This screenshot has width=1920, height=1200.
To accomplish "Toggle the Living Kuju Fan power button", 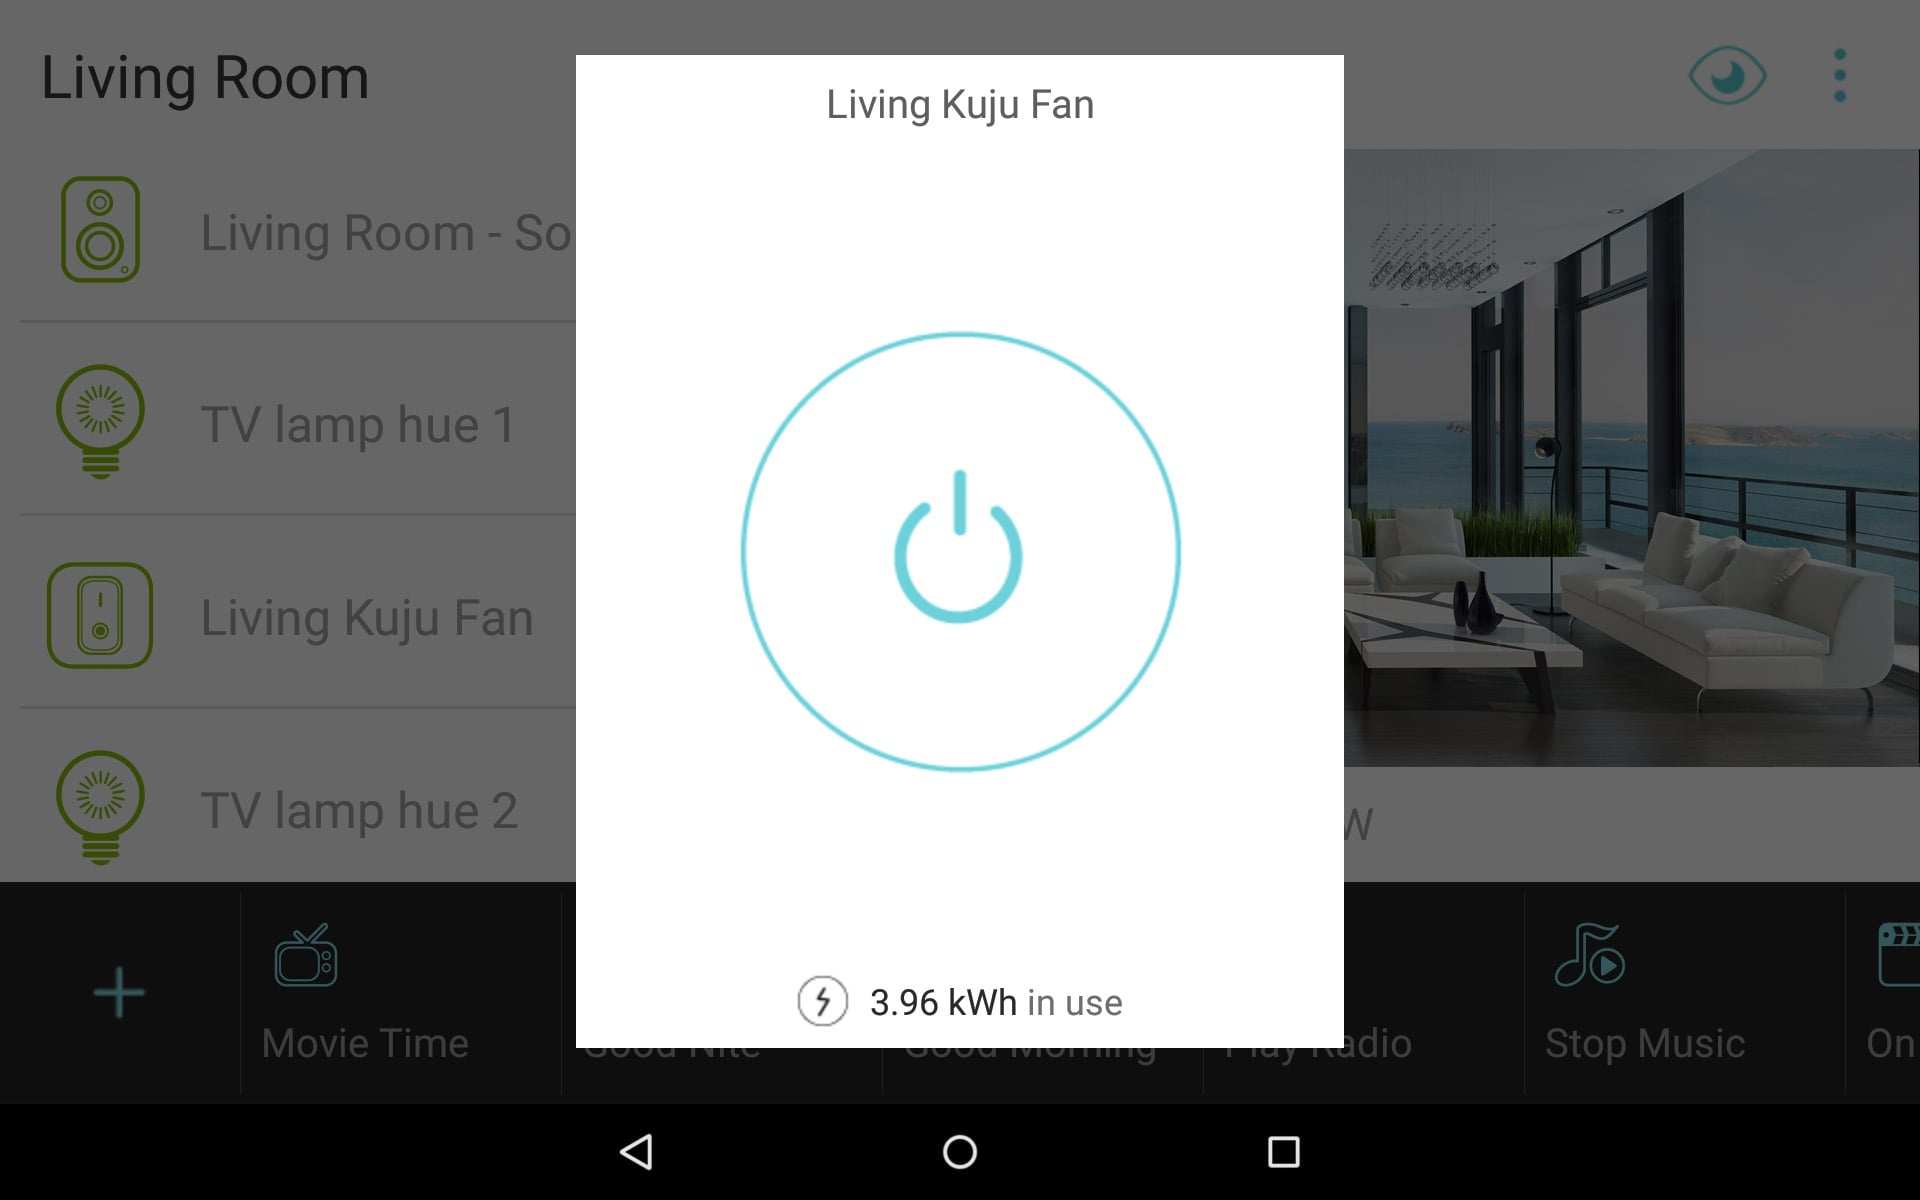I will pos(959,553).
